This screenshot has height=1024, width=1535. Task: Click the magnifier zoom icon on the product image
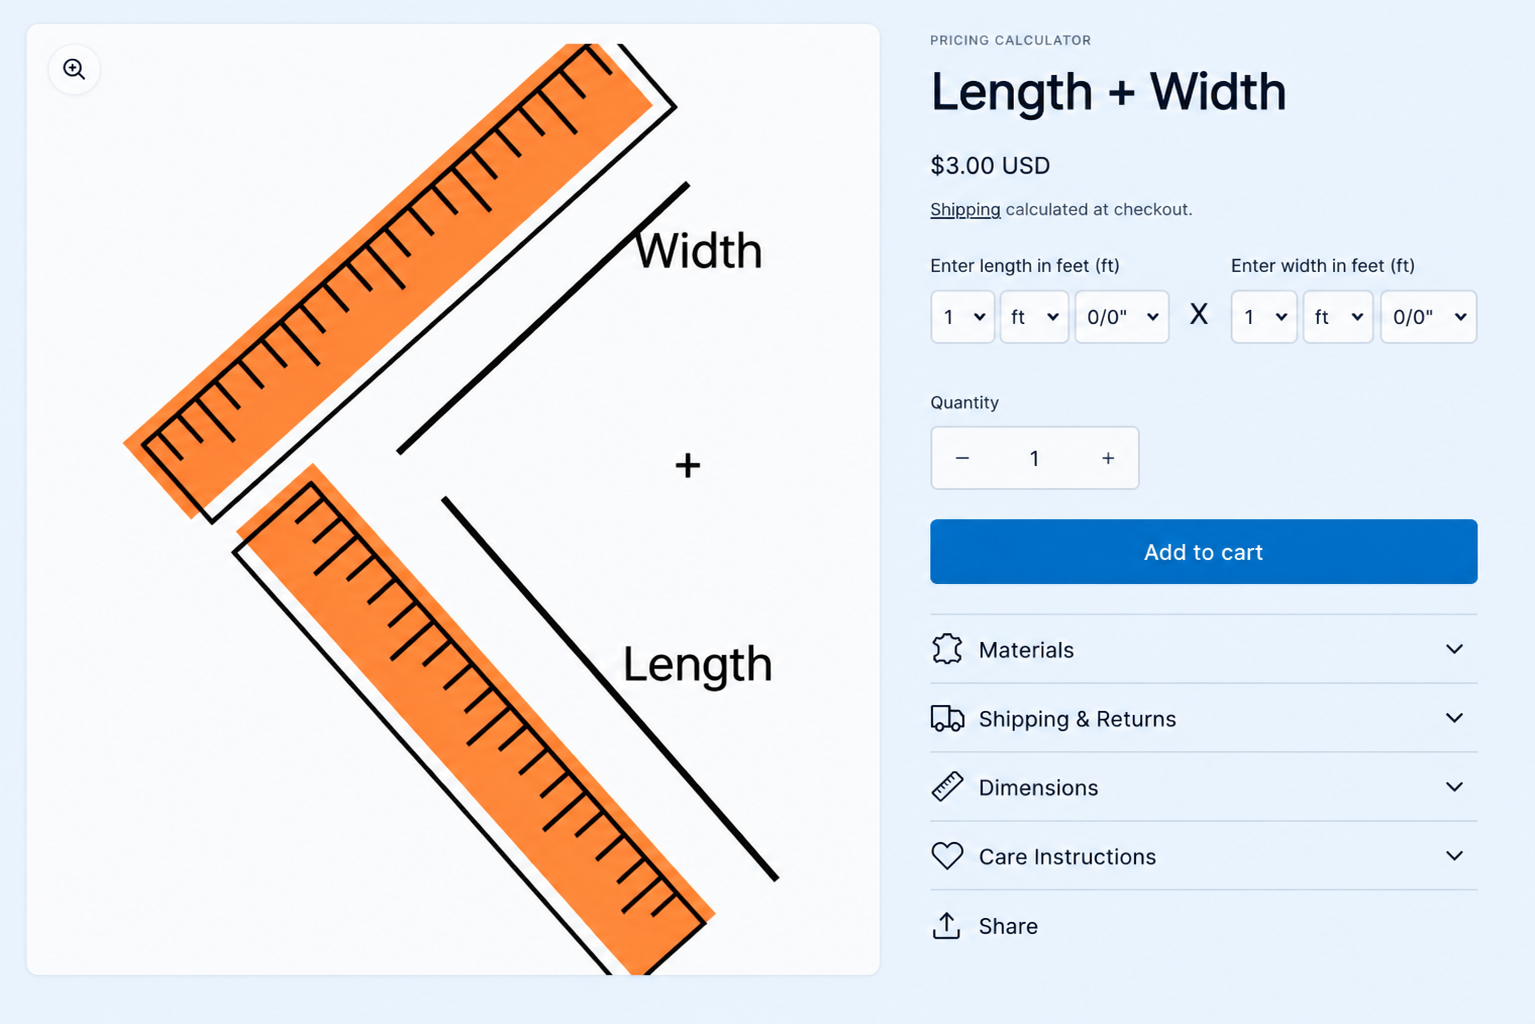[74, 69]
